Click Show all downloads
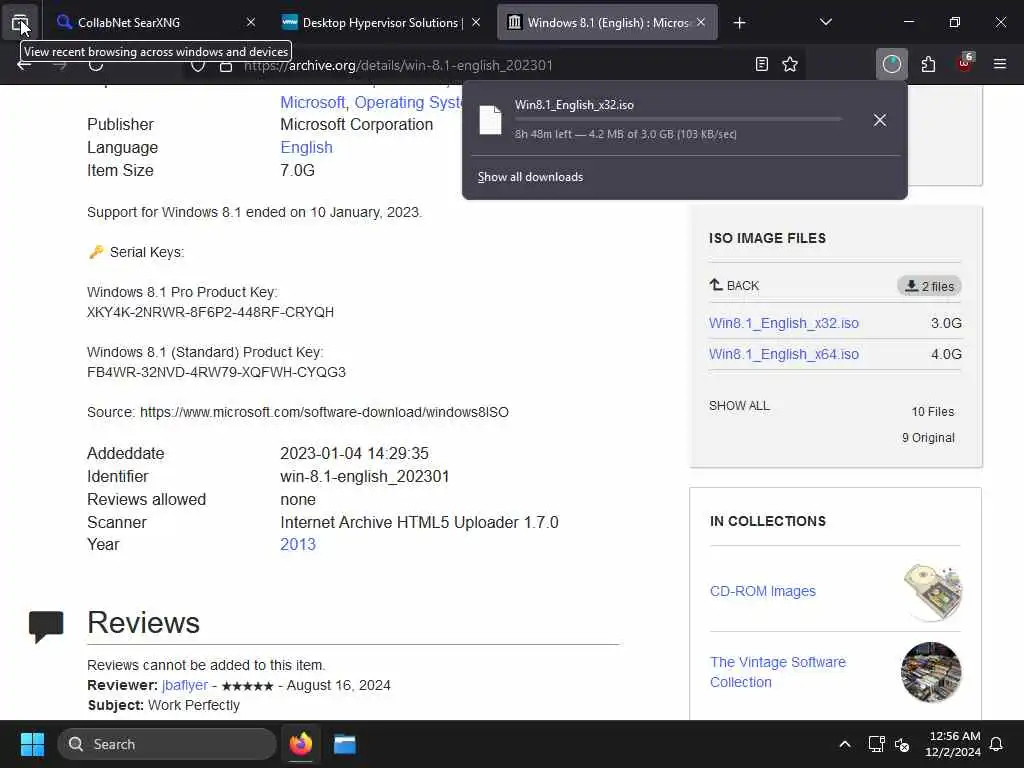This screenshot has width=1024, height=768. click(530, 177)
